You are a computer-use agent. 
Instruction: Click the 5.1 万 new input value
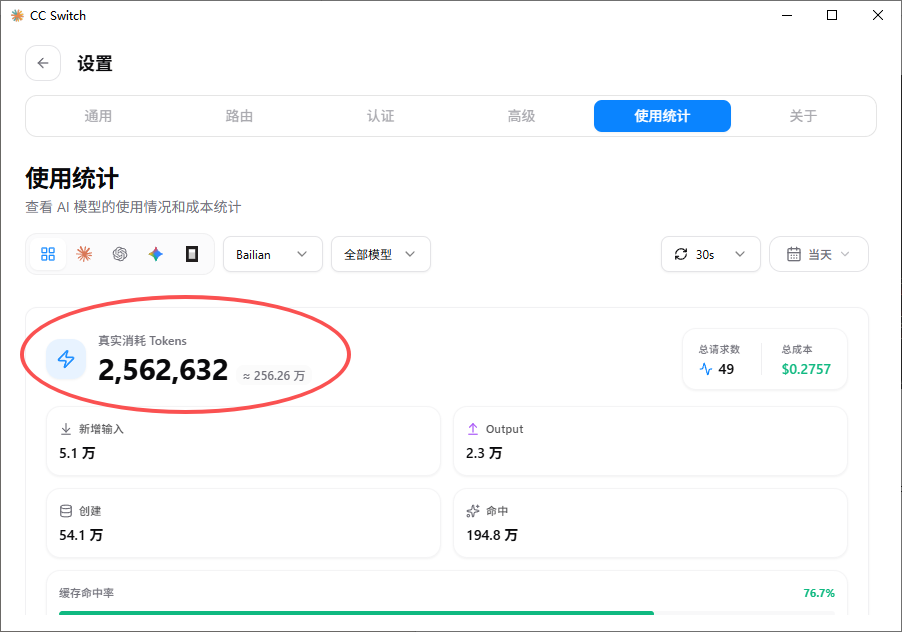tap(77, 454)
